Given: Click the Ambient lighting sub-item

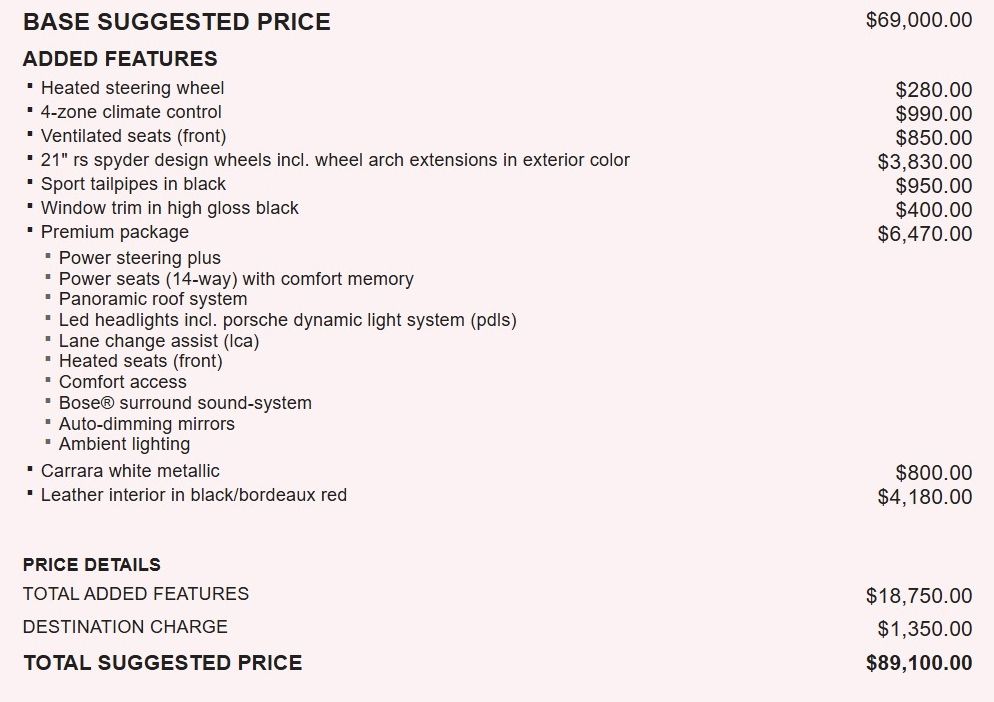Looking at the screenshot, I should (x=124, y=444).
